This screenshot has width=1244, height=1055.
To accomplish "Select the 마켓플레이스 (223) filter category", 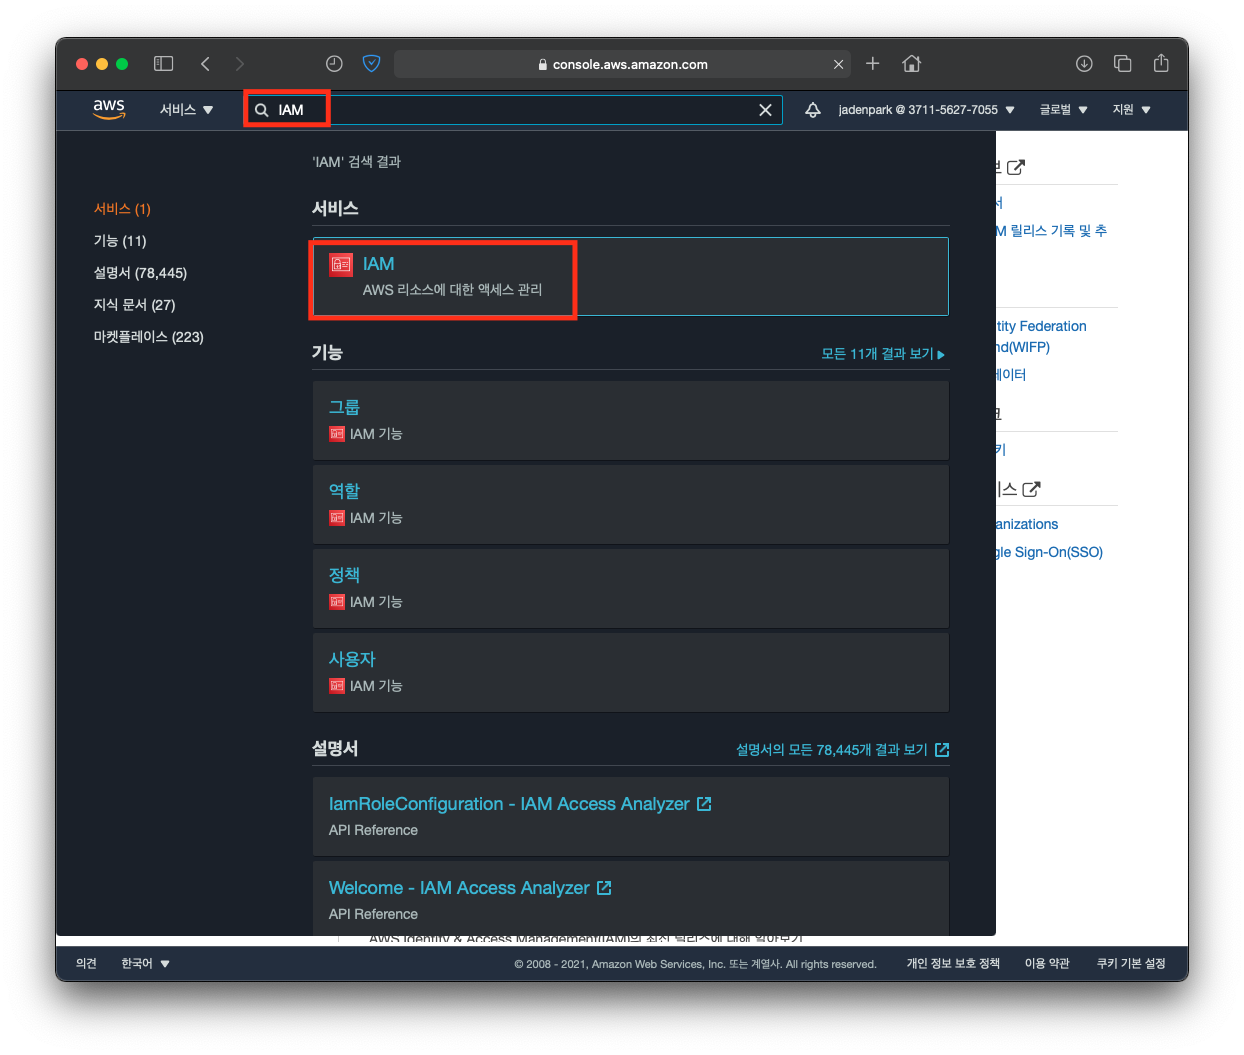I will 148,337.
